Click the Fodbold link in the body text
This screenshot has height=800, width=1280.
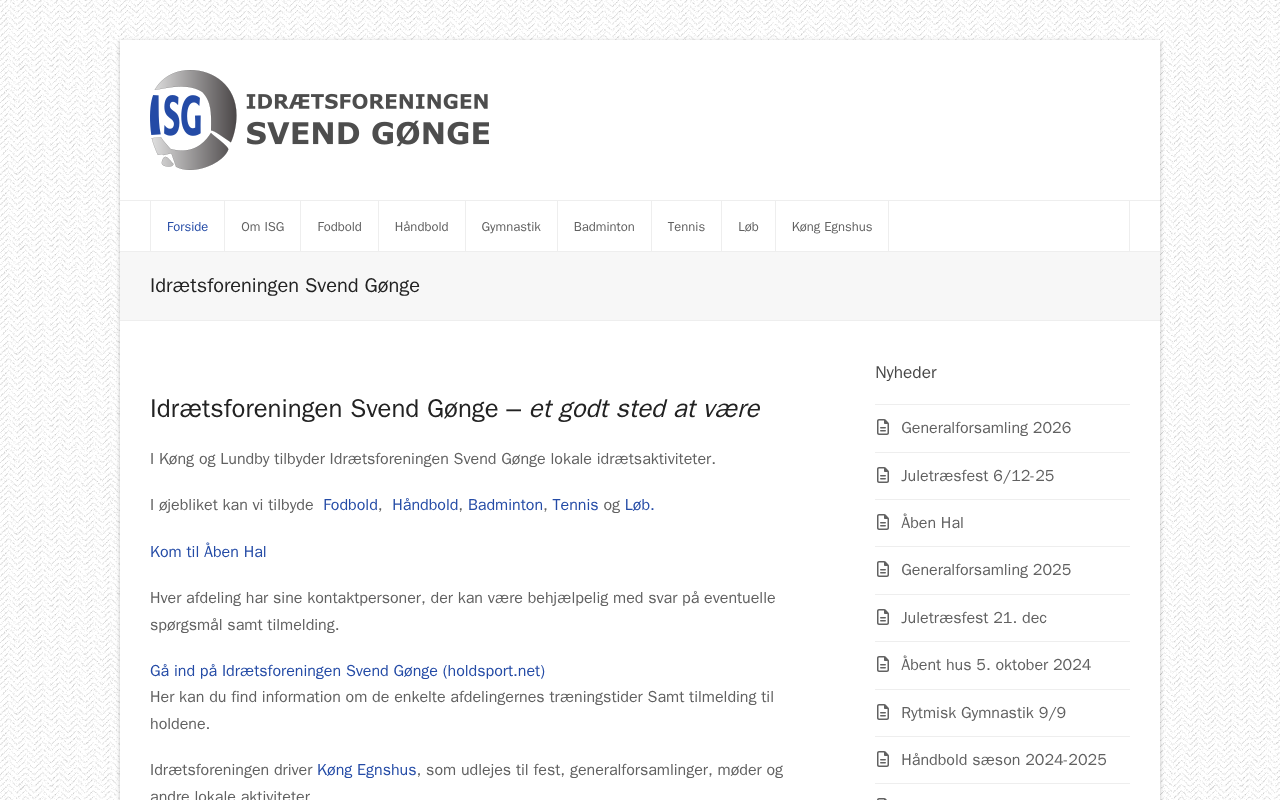[x=350, y=505]
